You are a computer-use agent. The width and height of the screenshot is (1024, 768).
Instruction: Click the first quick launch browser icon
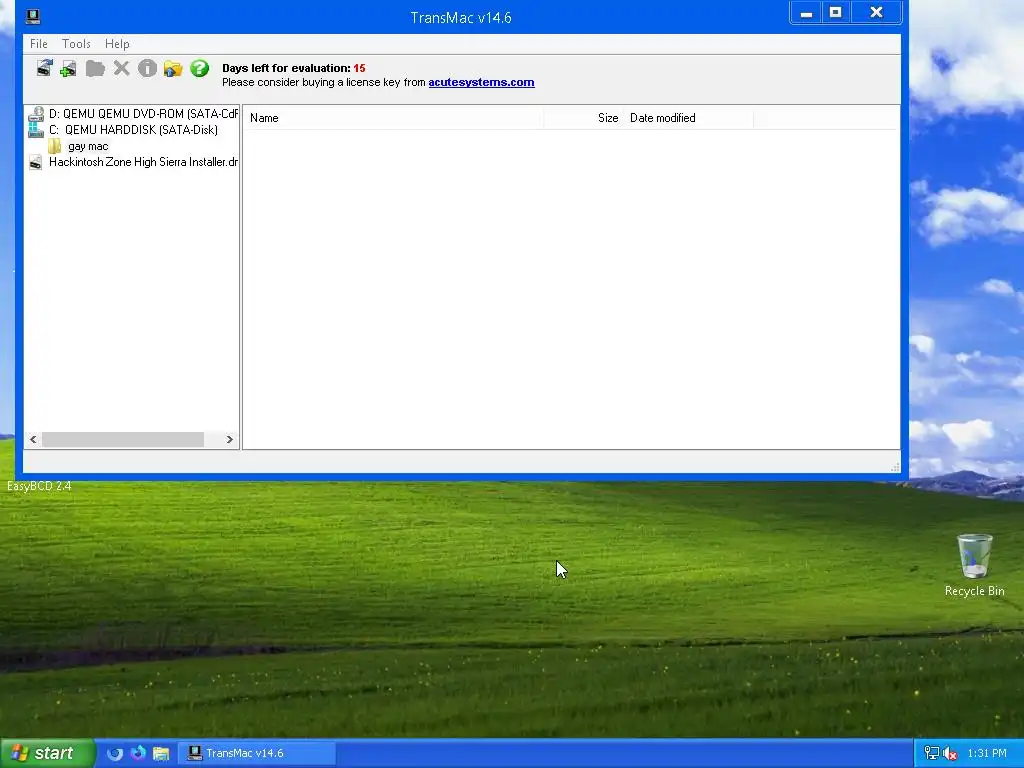(115, 754)
